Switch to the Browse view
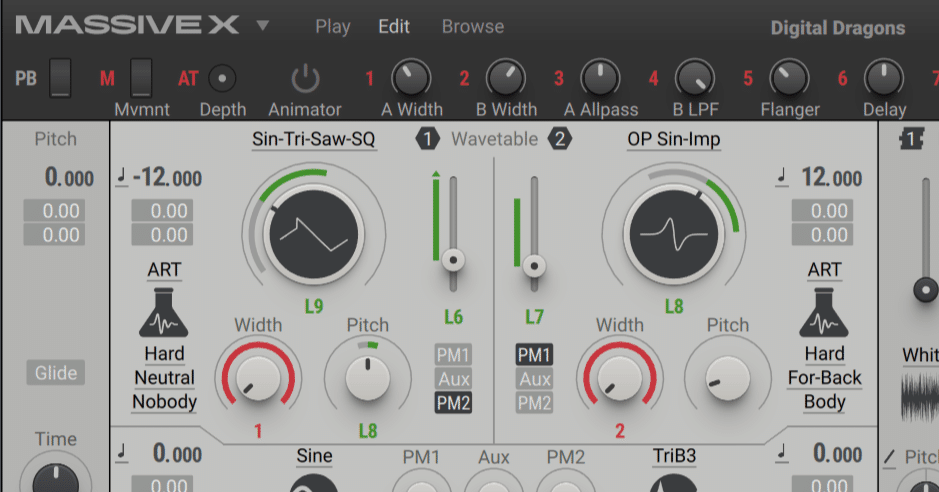 [473, 26]
